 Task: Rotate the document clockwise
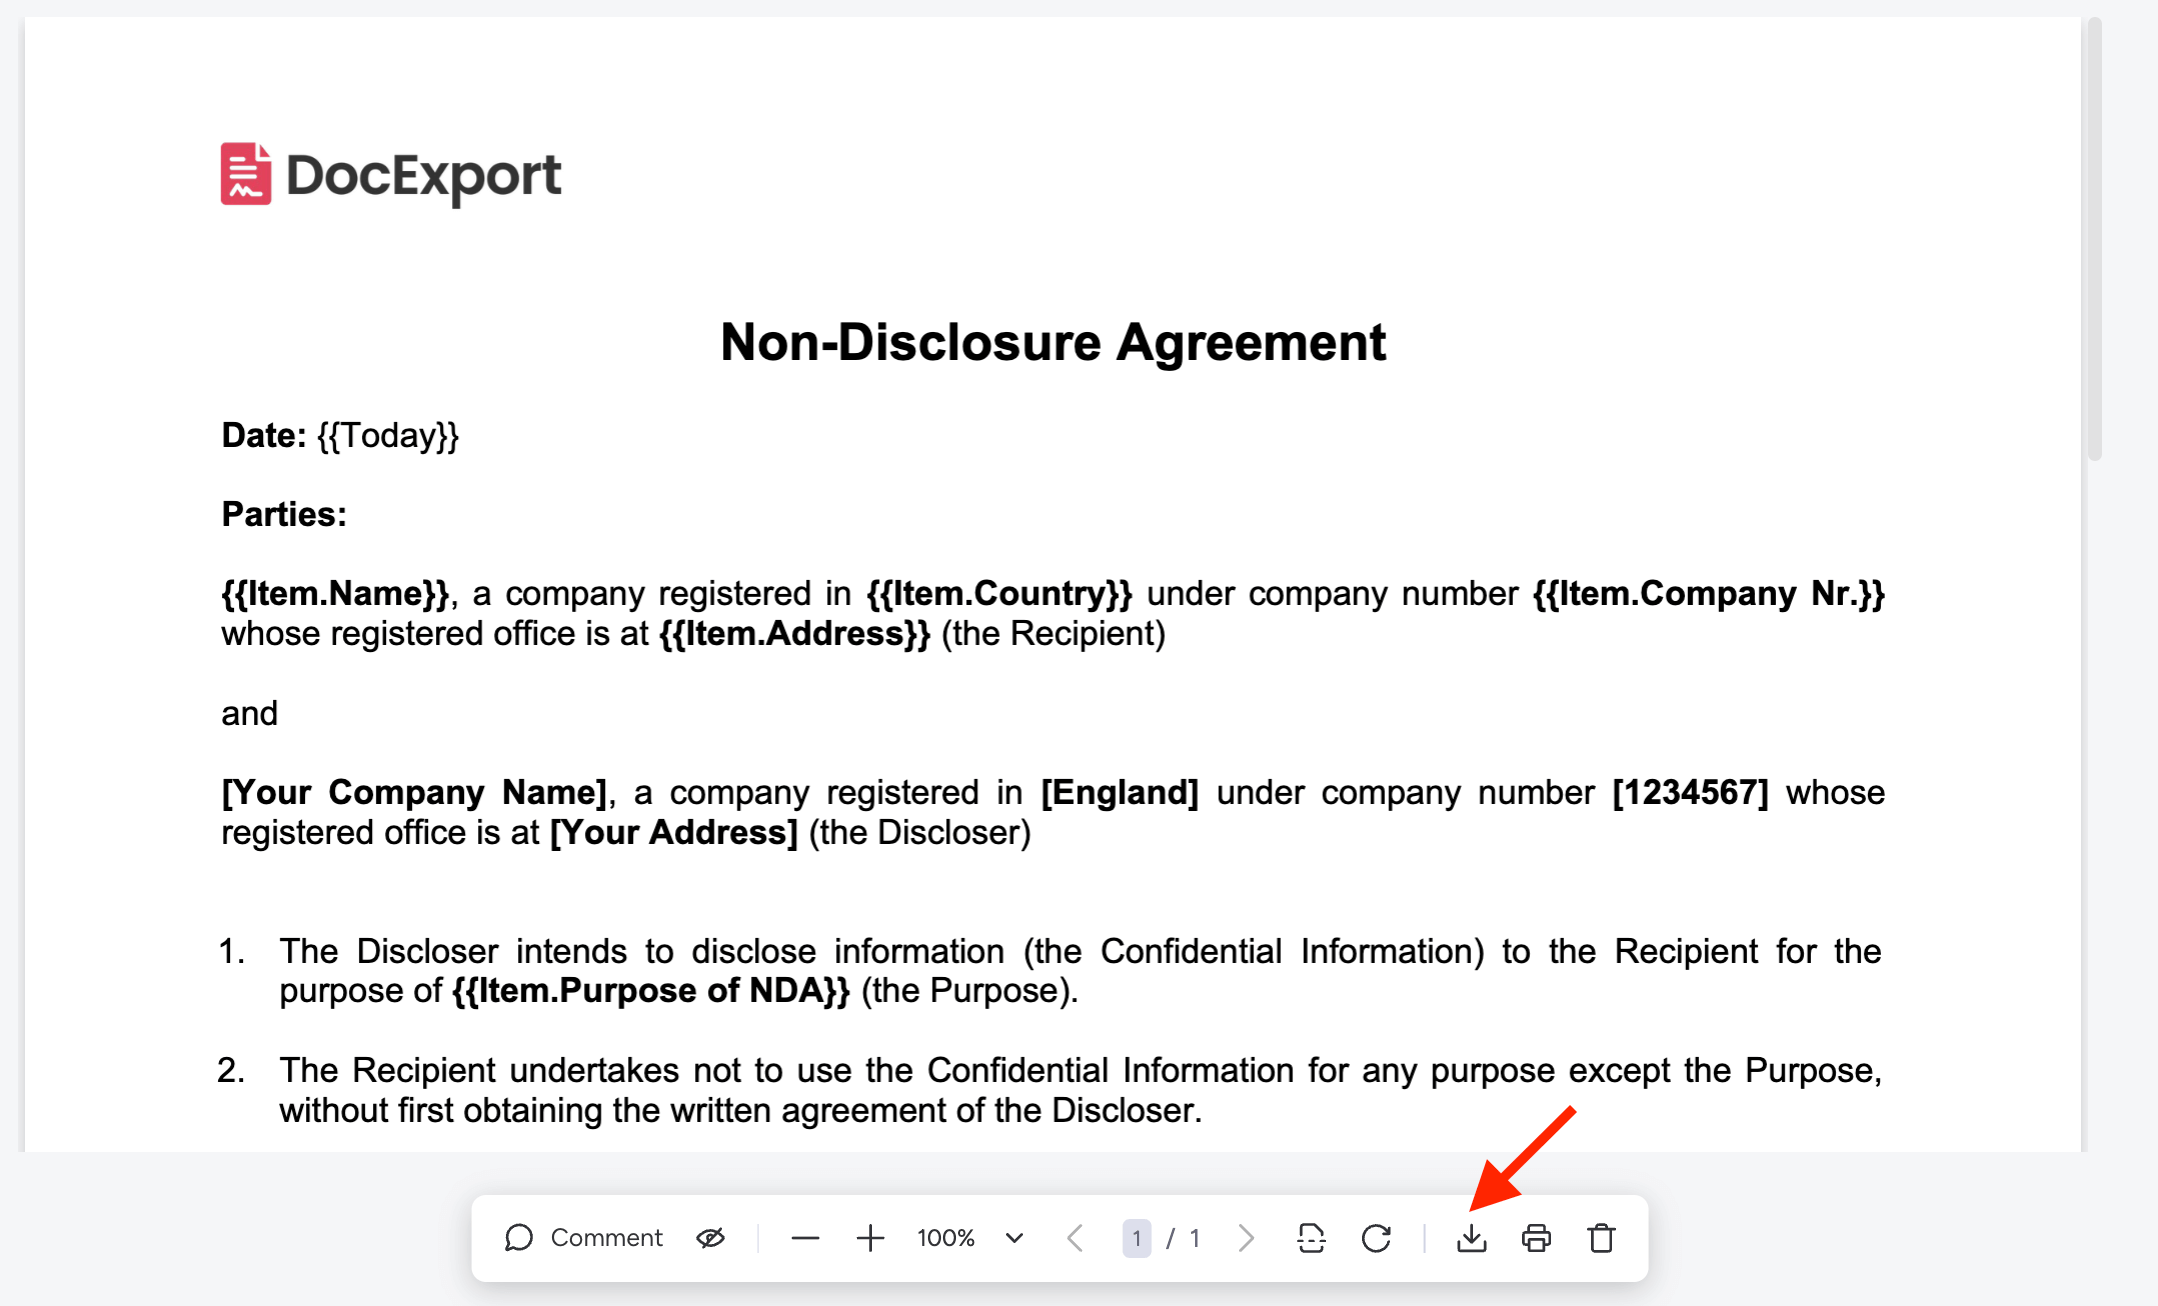pos(1376,1238)
